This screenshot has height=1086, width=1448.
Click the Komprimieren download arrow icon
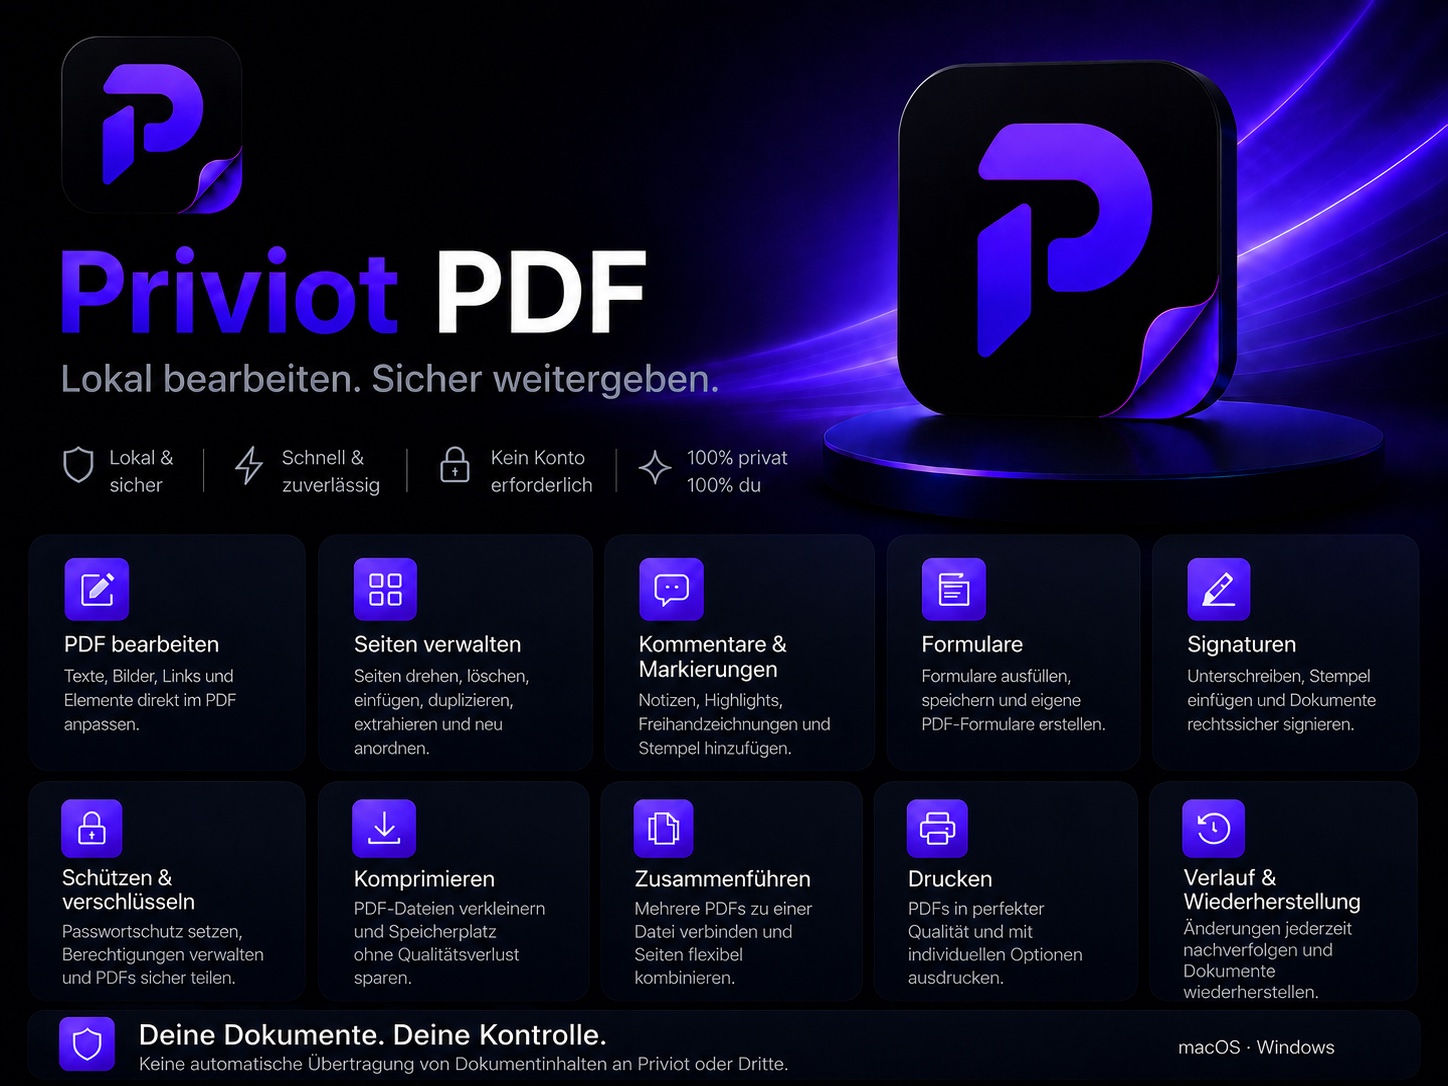(x=384, y=828)
